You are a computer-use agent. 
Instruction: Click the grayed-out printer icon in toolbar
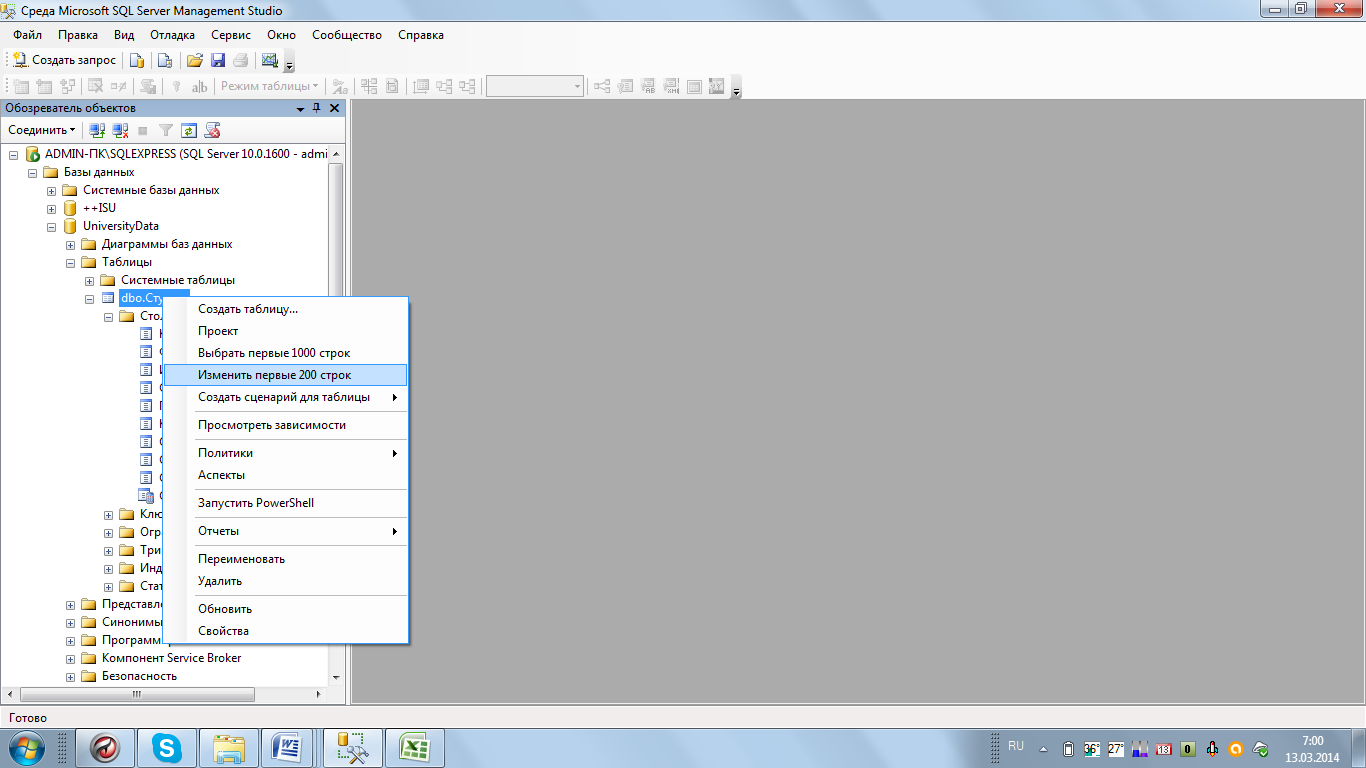[240, 60]
